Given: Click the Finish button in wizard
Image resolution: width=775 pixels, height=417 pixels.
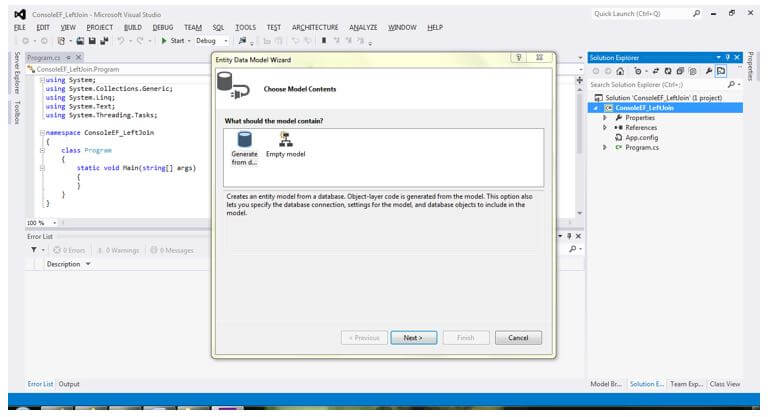Looking at the screenshot, I should click(x=466, y=338).
